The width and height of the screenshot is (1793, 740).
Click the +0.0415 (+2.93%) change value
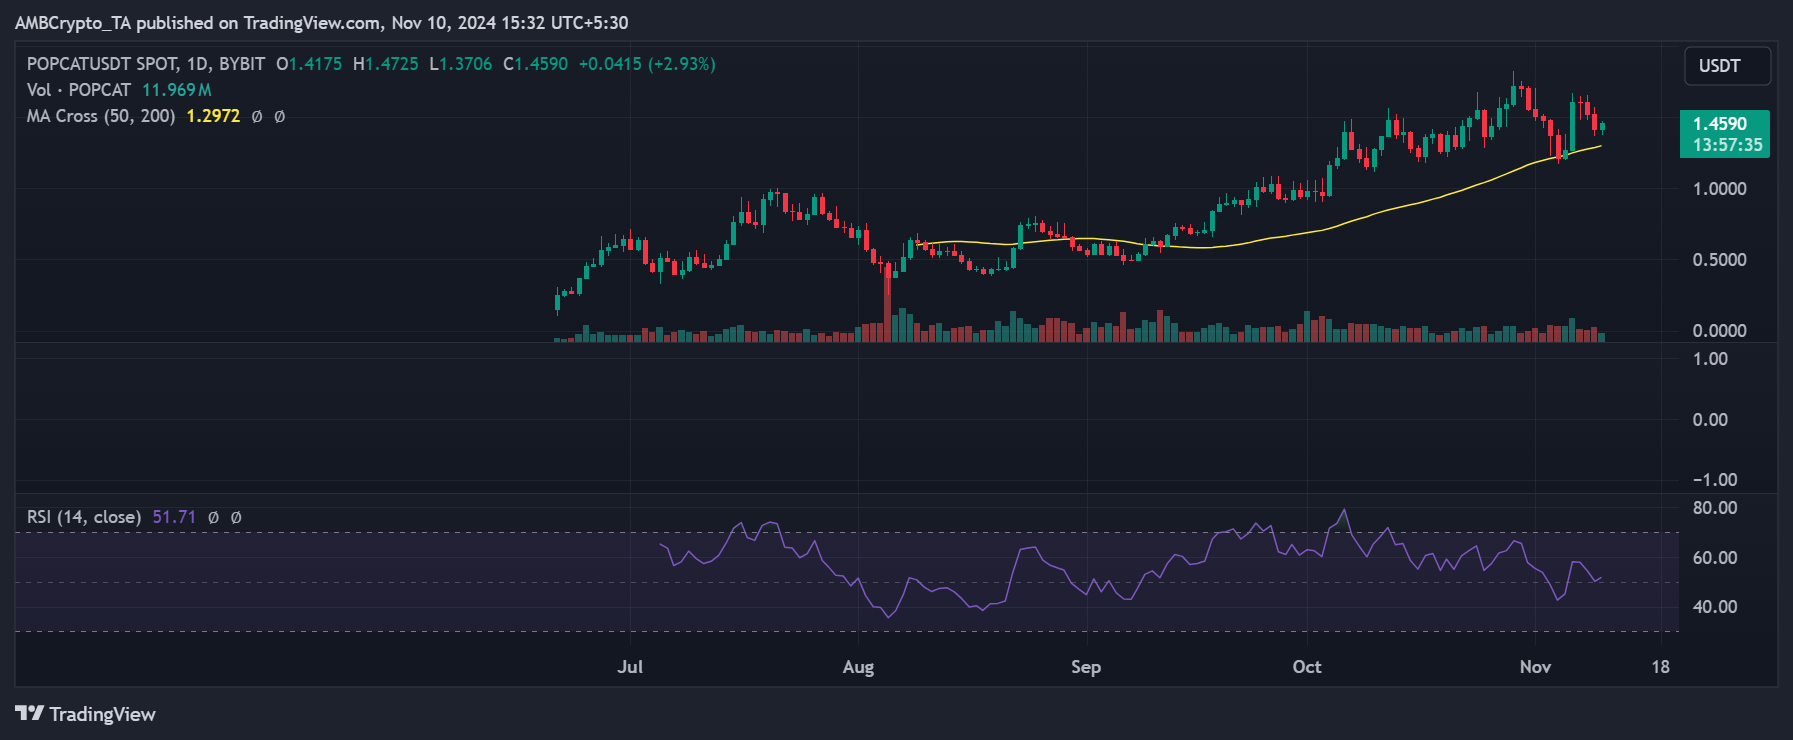(647, 64)
